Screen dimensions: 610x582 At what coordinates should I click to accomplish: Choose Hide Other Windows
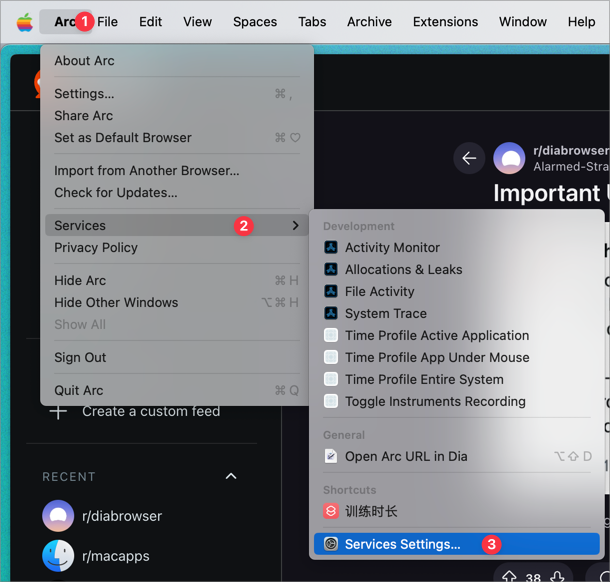(177, 302)
